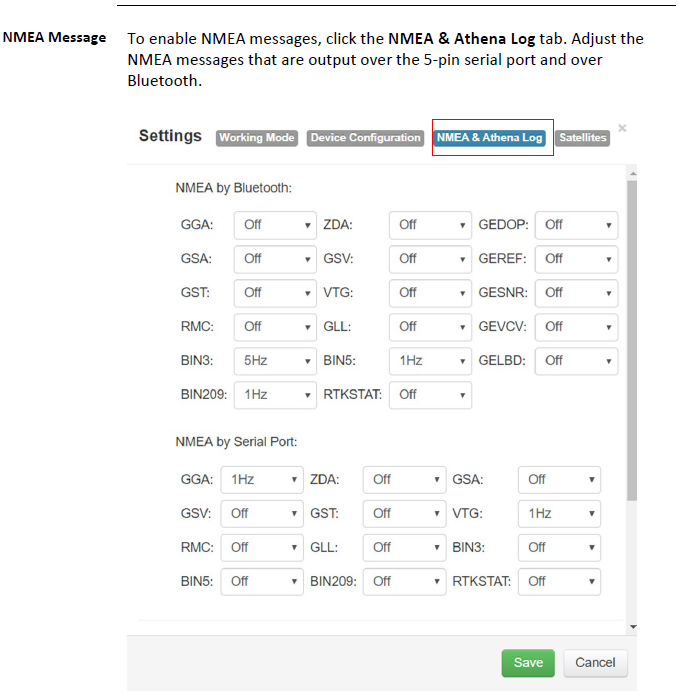Click the Save button
Image resolution: width=686 pixels, height=700 pixels.
pos(528,663)
